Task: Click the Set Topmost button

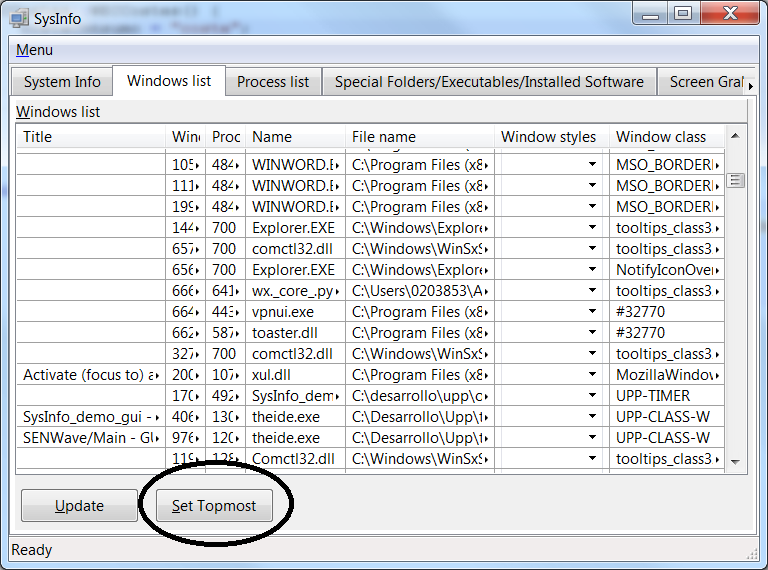Action: click(214, 506)
